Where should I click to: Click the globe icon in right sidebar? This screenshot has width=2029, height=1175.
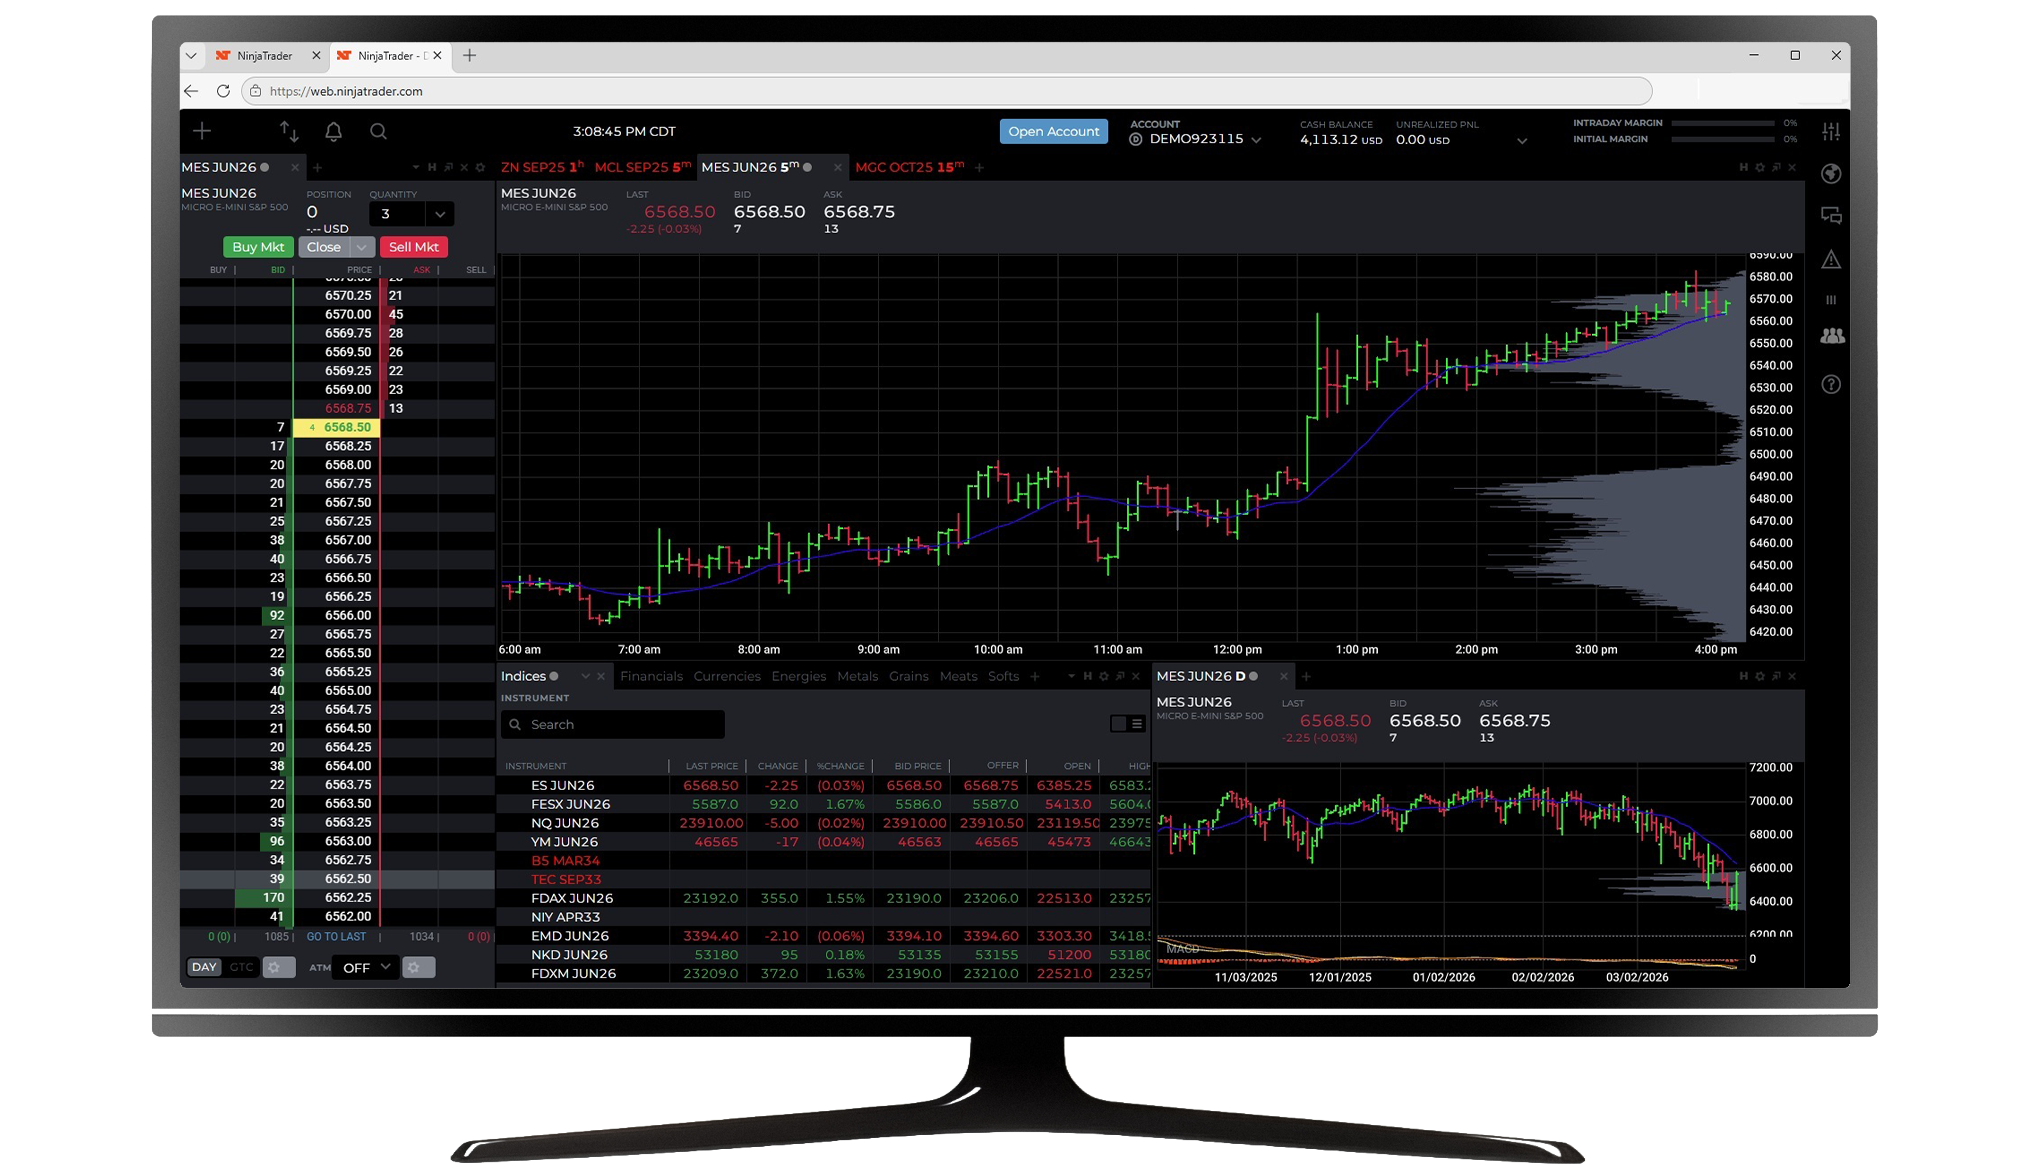click(1831, 174)
